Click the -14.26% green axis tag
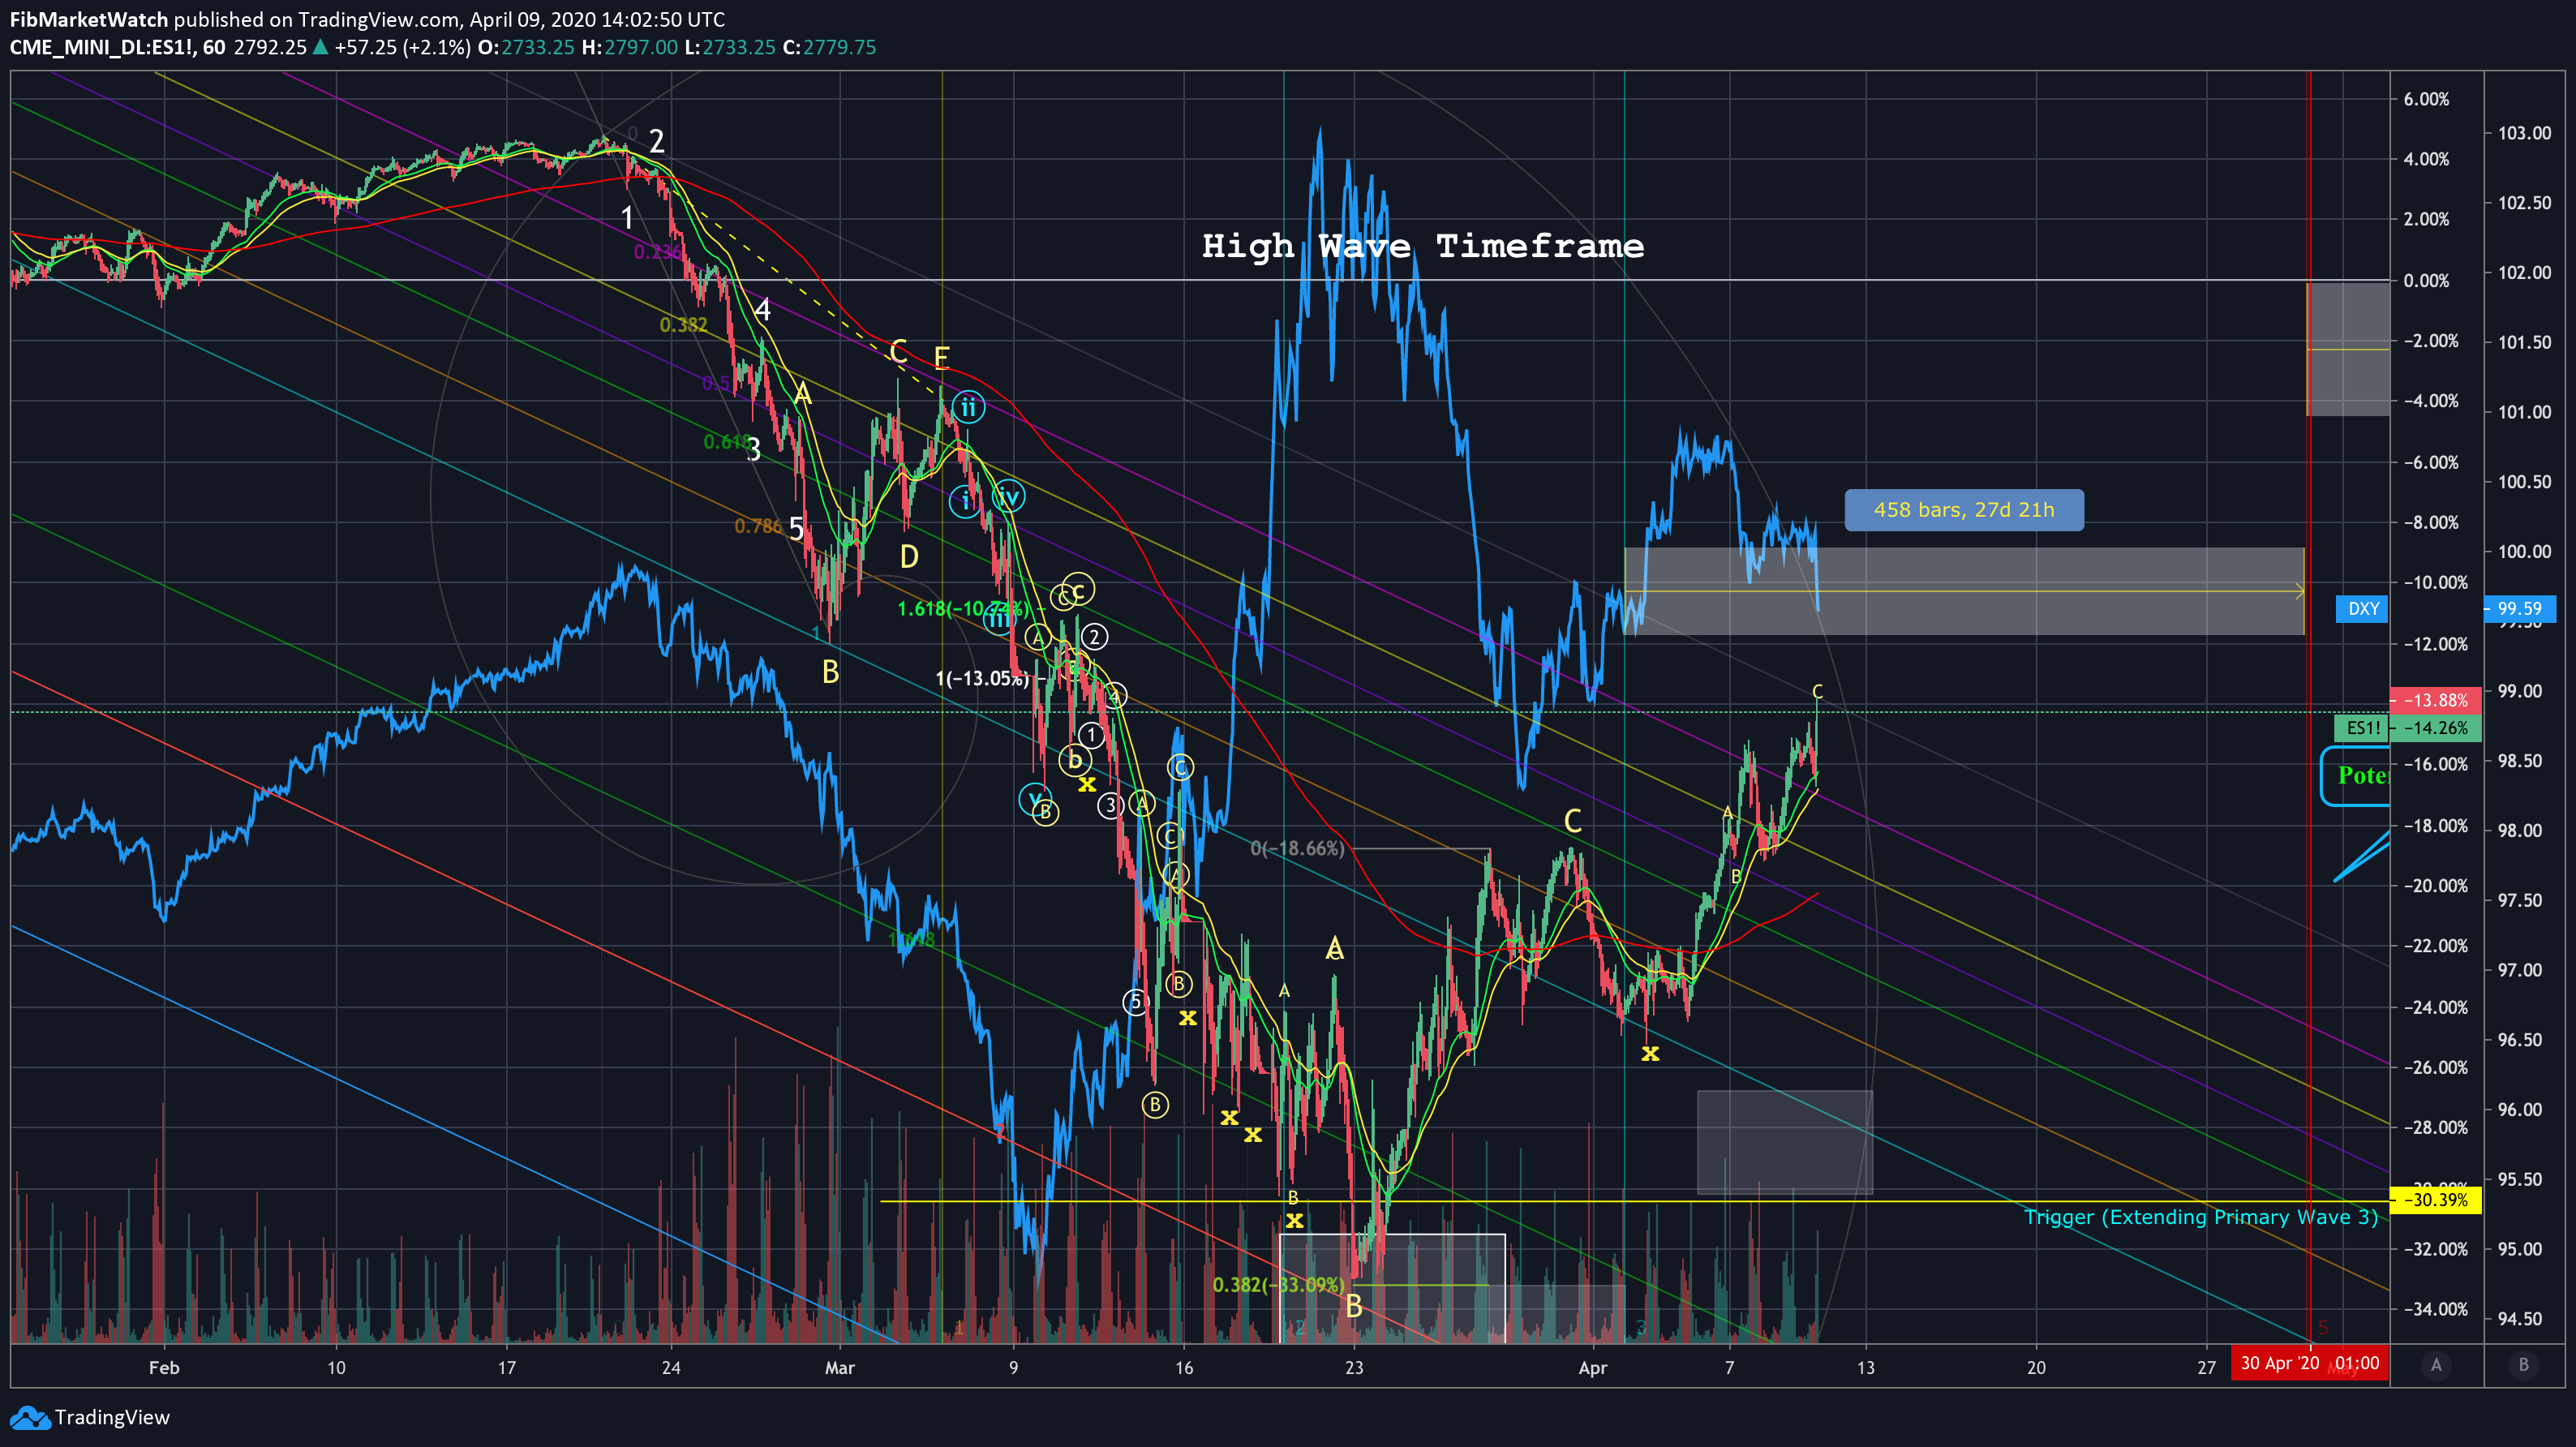The height and width of the screenshot is (1447, 2576). [2437, 728]
